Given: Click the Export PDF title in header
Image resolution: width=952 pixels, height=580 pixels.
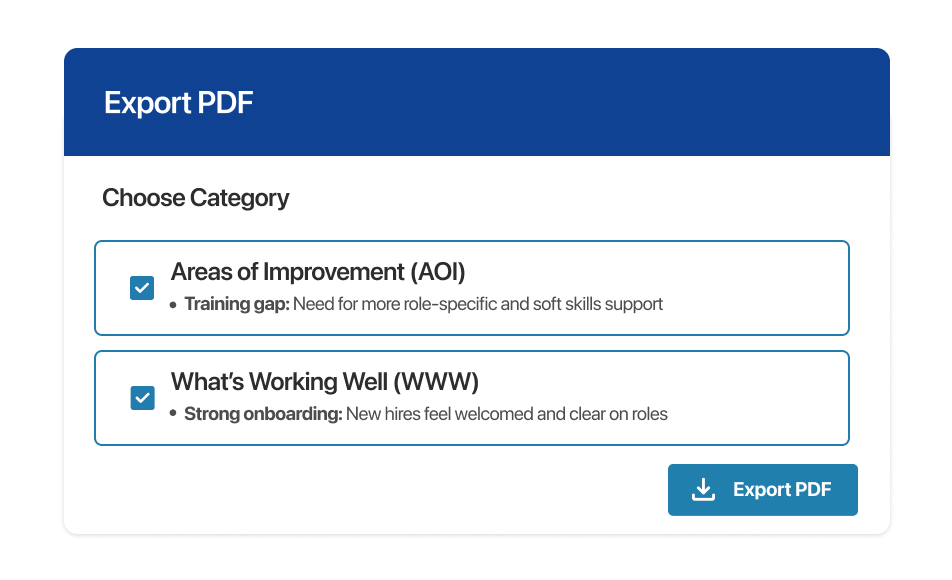Looking at the screenshot, I should click(x=178, y=102).
